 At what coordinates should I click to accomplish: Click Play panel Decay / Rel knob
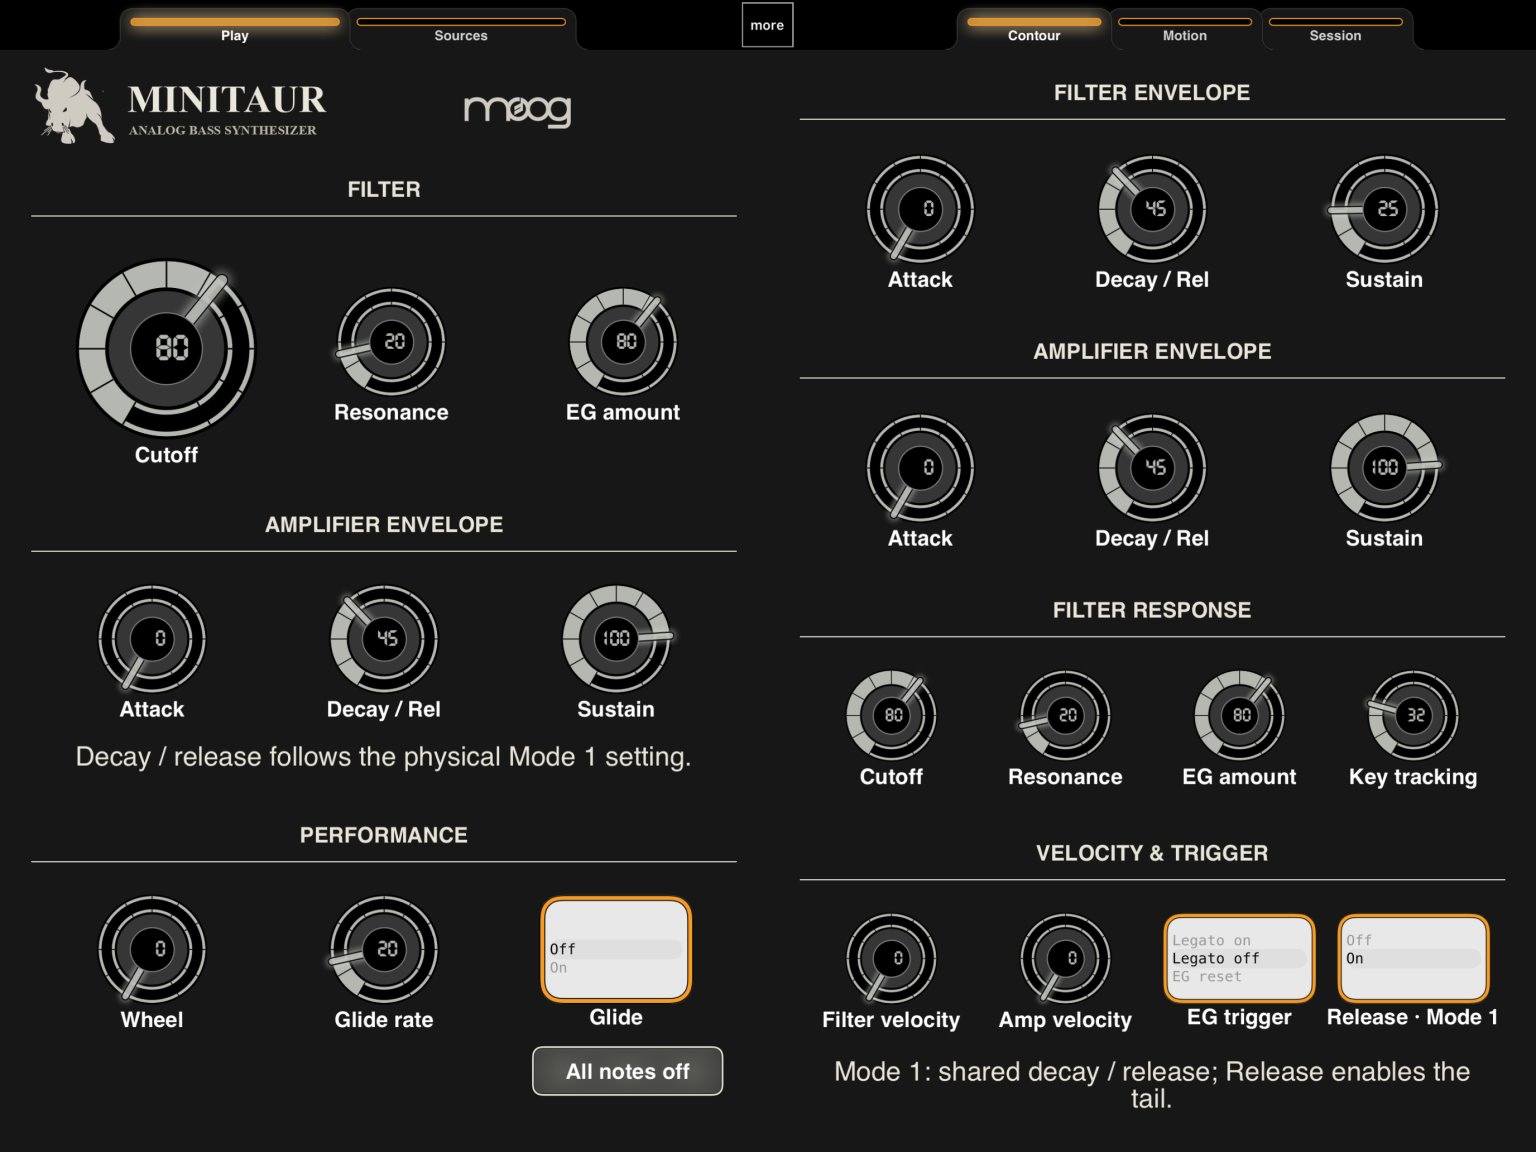click(x=384, y=639)
